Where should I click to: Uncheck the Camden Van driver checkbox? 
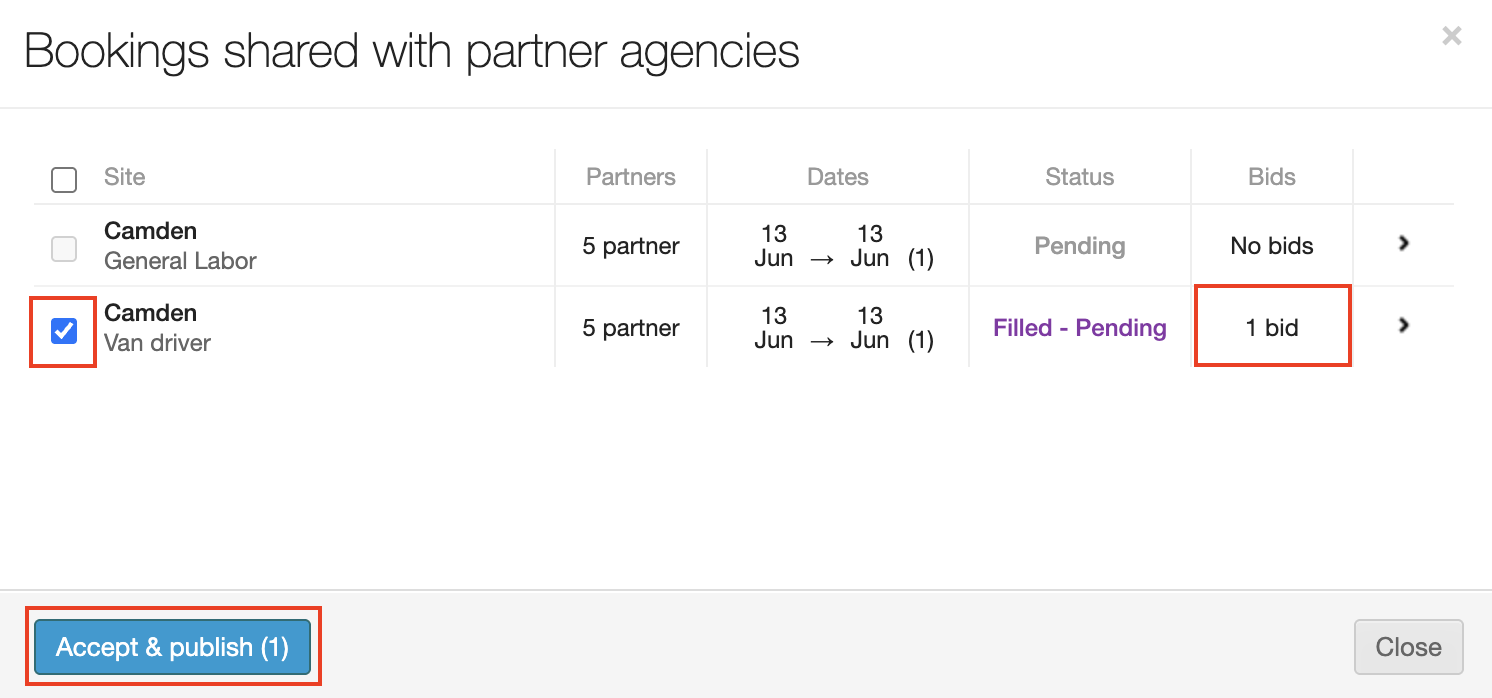[x=64, y=330]
